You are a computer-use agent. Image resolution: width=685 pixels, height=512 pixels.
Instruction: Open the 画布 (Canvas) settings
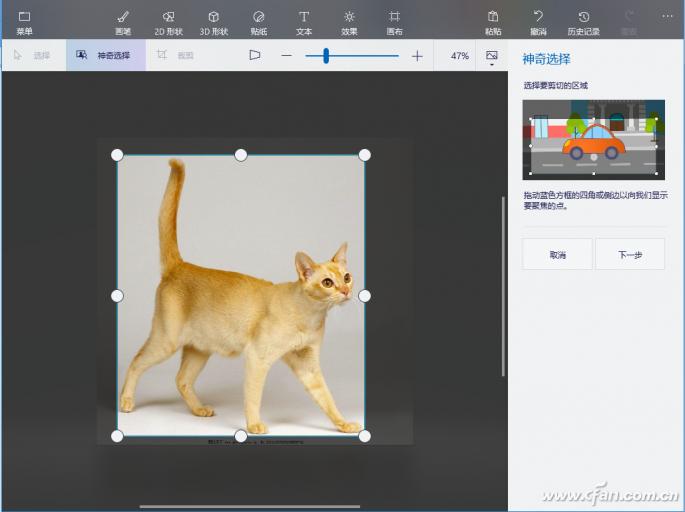[394, 22]
